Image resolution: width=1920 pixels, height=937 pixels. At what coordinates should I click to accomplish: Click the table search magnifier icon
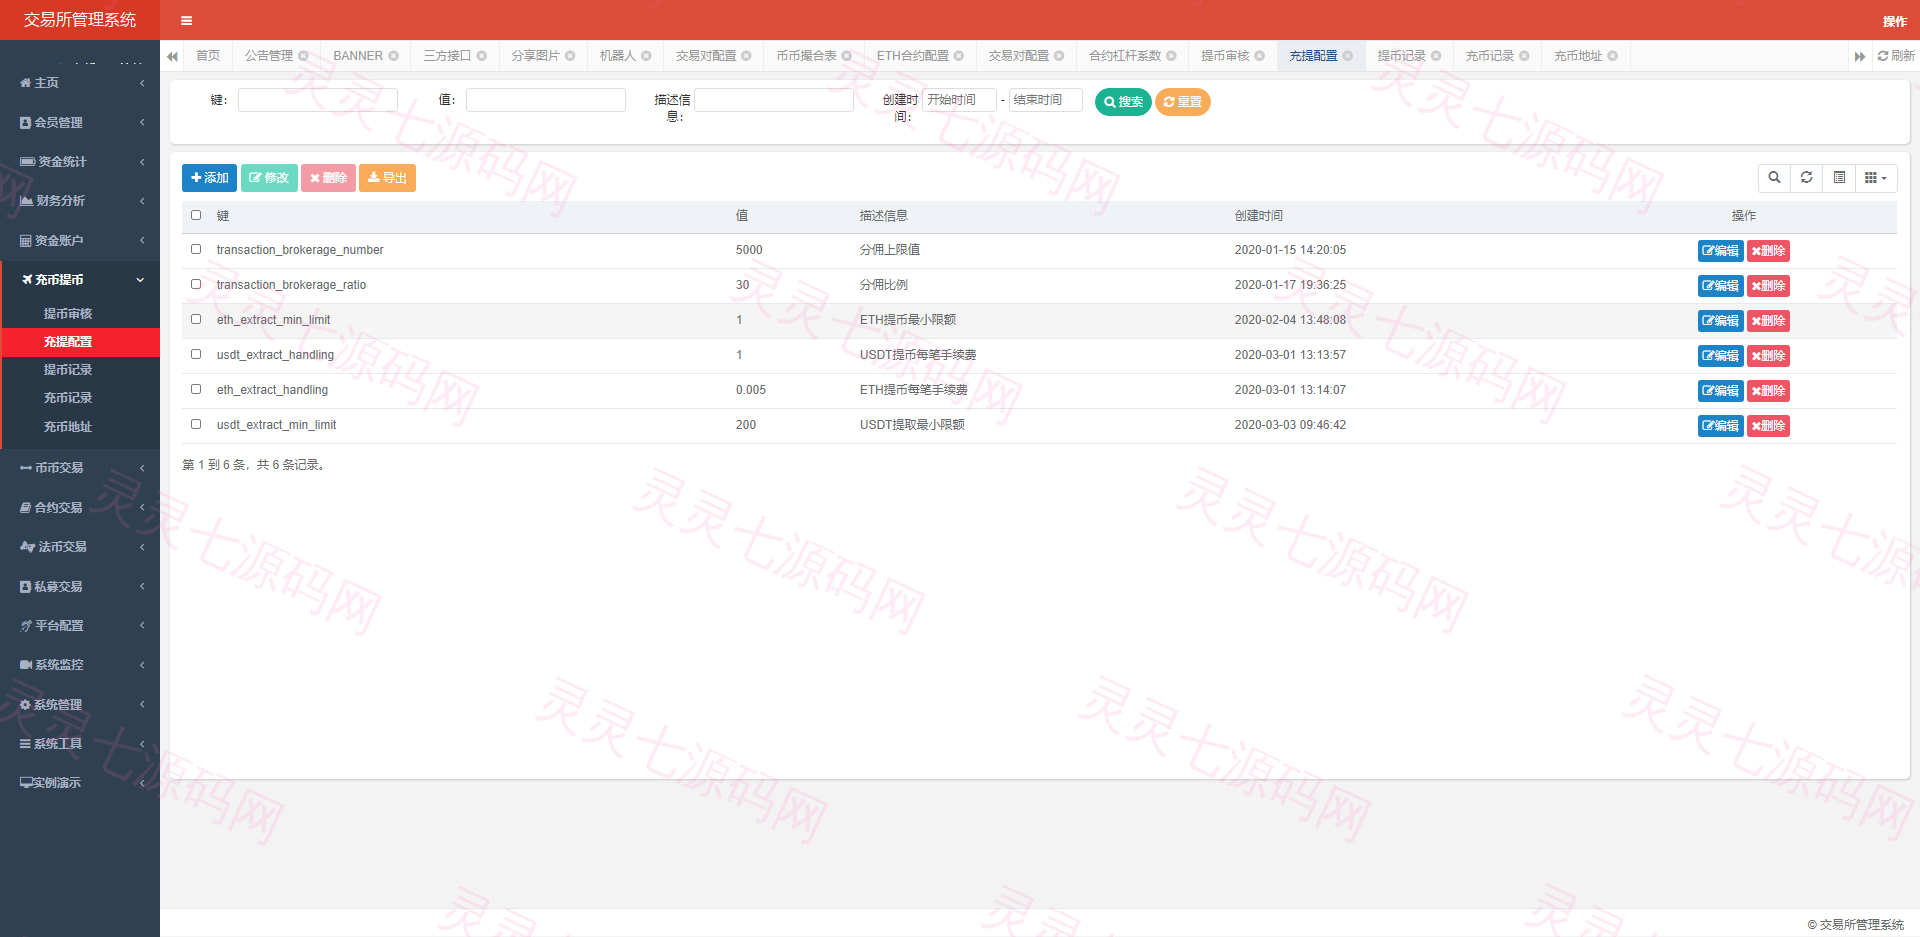point(1774,178)
